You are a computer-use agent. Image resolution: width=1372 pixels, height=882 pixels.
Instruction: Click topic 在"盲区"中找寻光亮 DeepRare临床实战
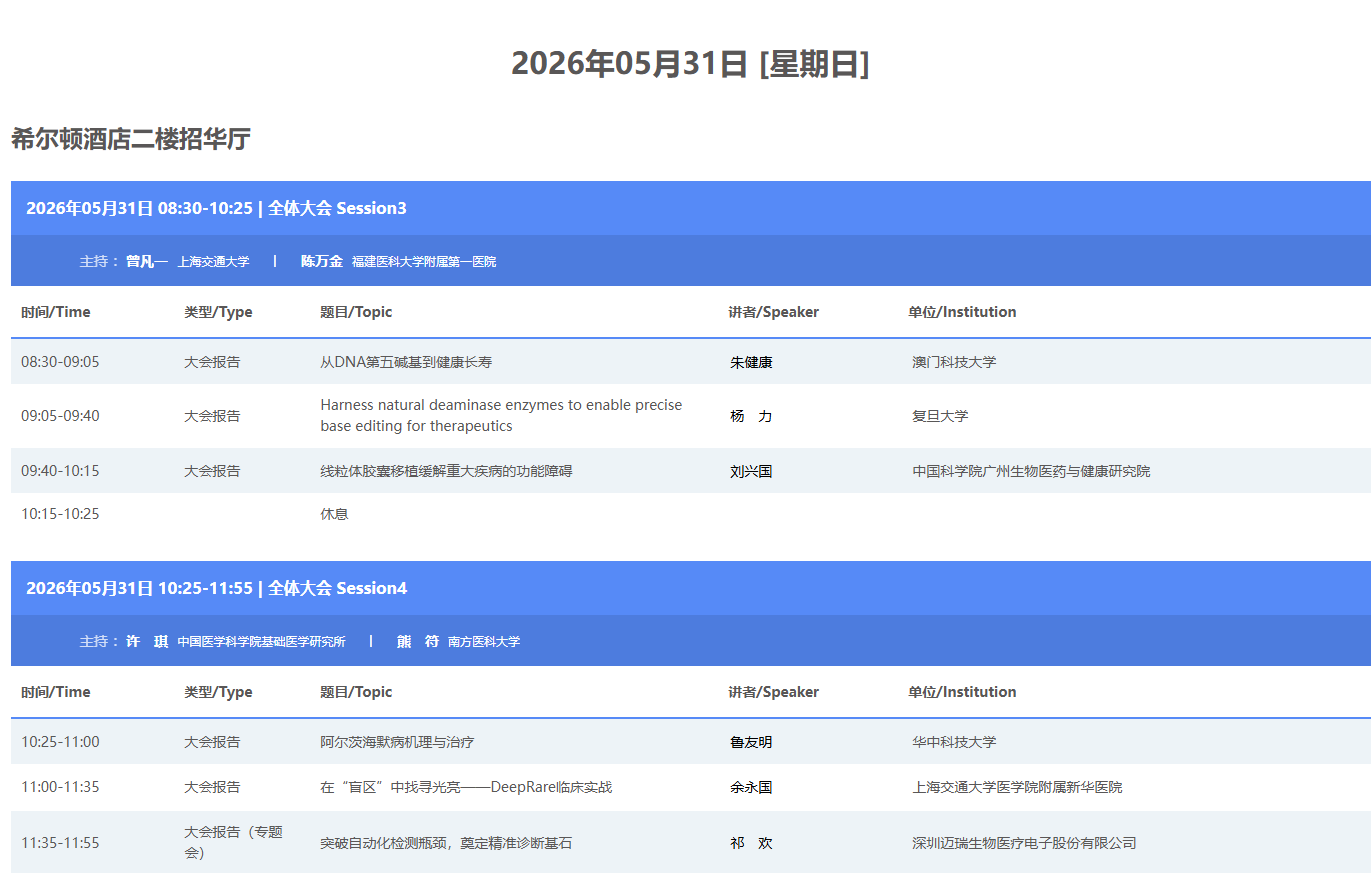(466, 787)
